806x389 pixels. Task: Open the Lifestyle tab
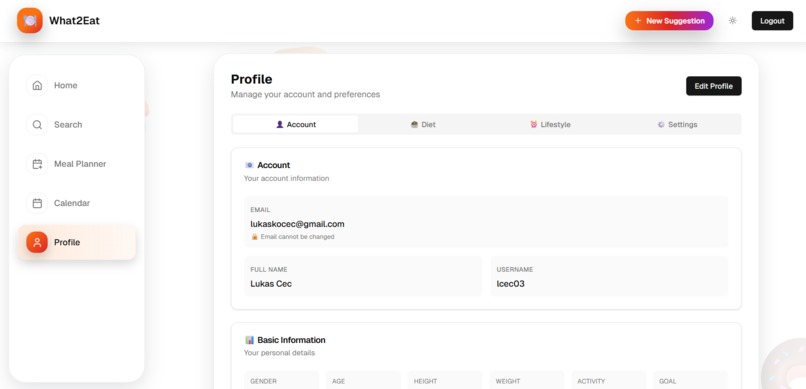click(550, 124)
